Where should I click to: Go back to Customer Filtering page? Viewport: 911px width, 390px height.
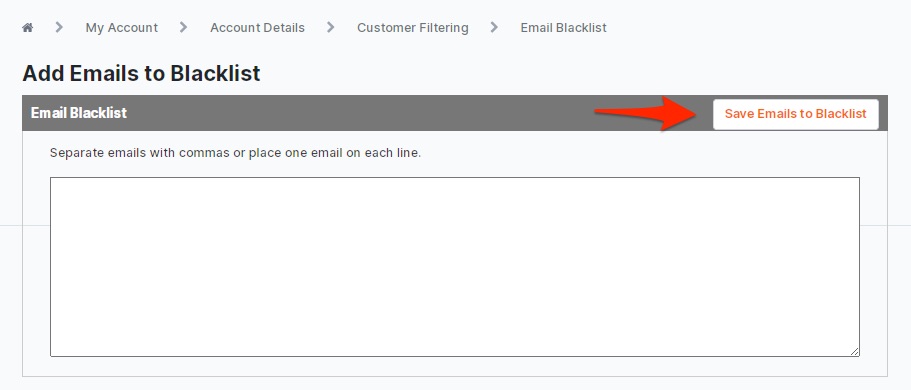click(x=413, y=27)
